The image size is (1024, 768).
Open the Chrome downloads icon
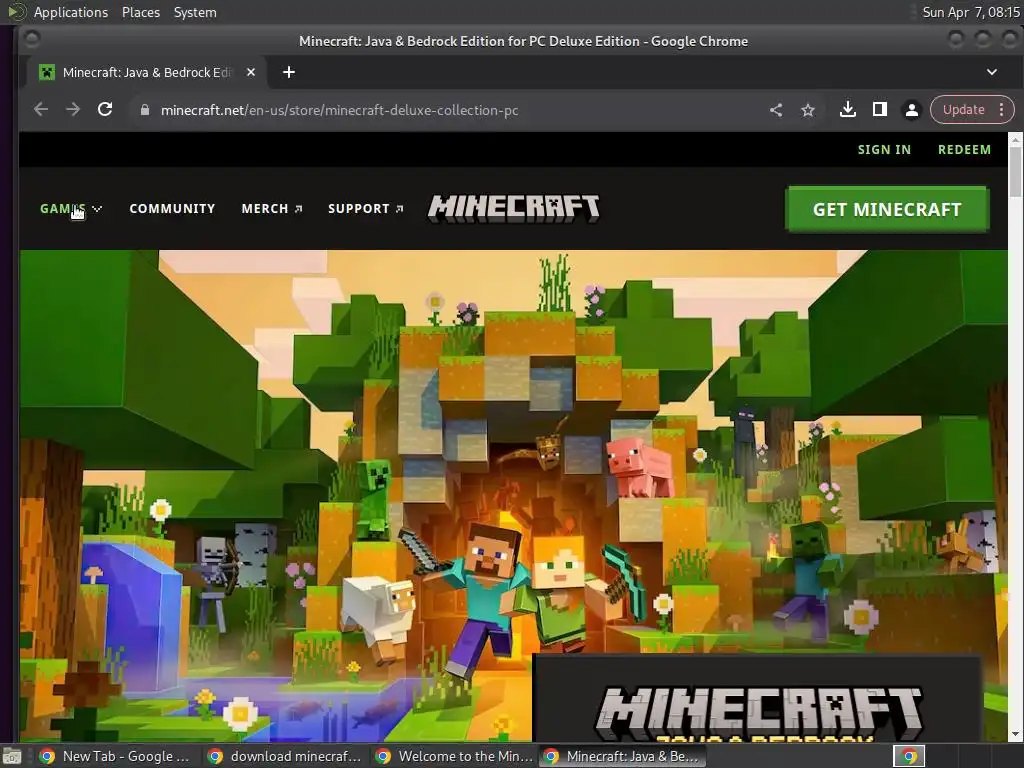848,110
